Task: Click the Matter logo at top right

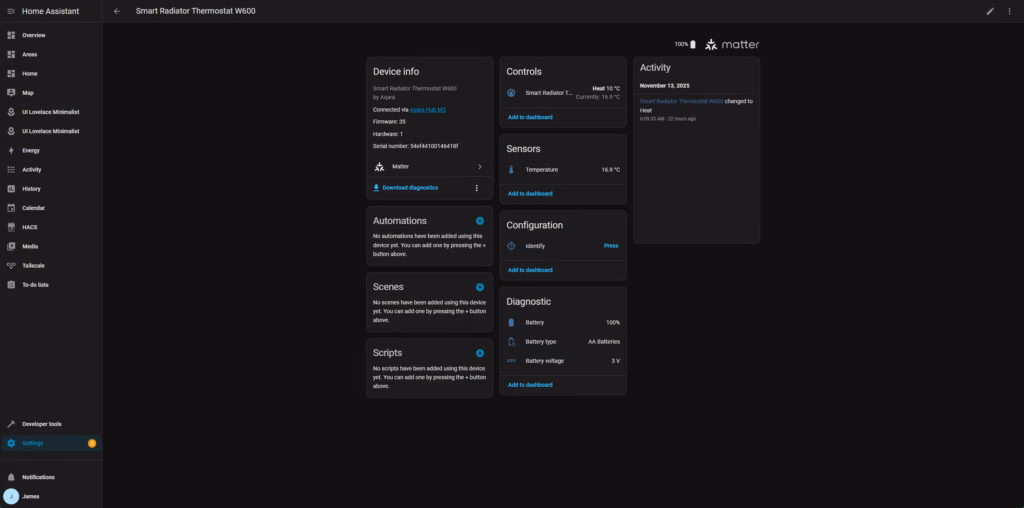Action: coord(732,44)
